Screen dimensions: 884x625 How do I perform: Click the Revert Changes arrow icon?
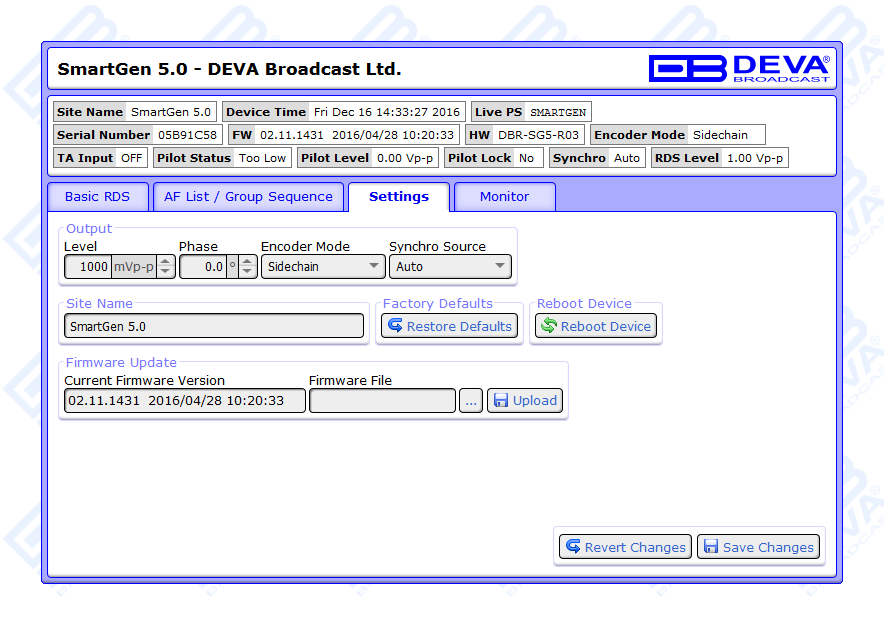[x=573, y=547]
